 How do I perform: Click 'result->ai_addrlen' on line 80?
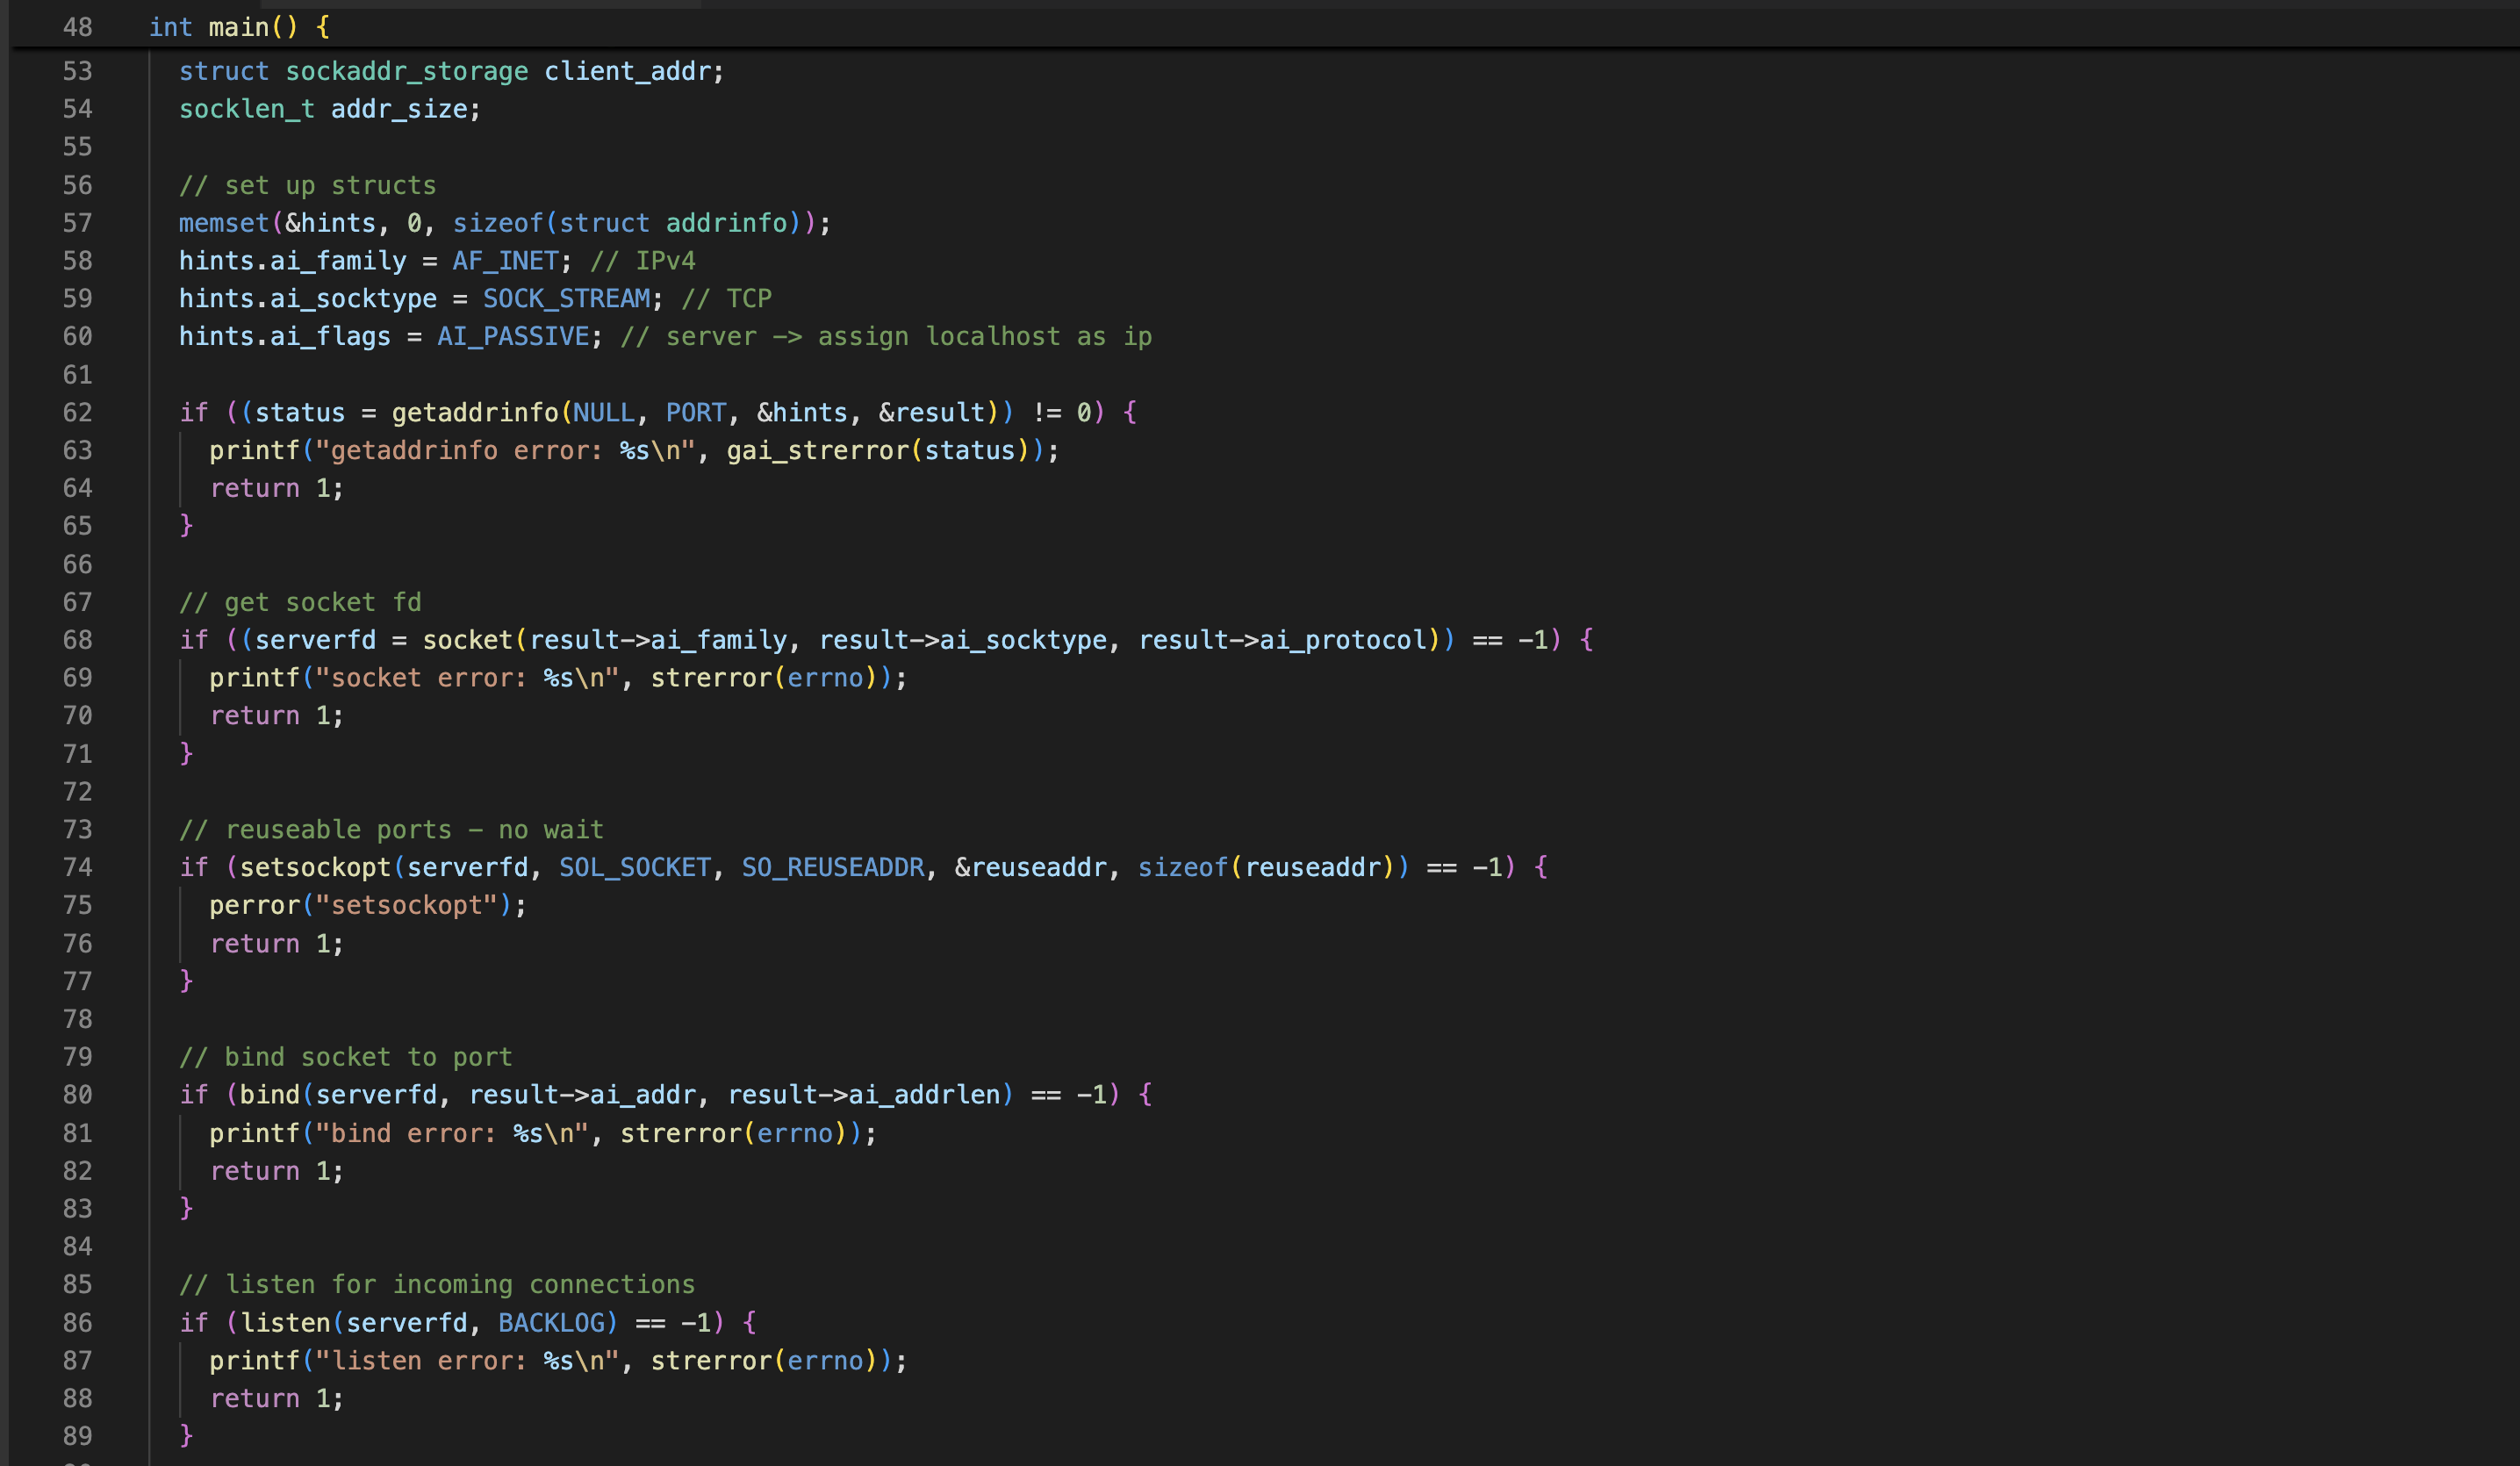864,1095
